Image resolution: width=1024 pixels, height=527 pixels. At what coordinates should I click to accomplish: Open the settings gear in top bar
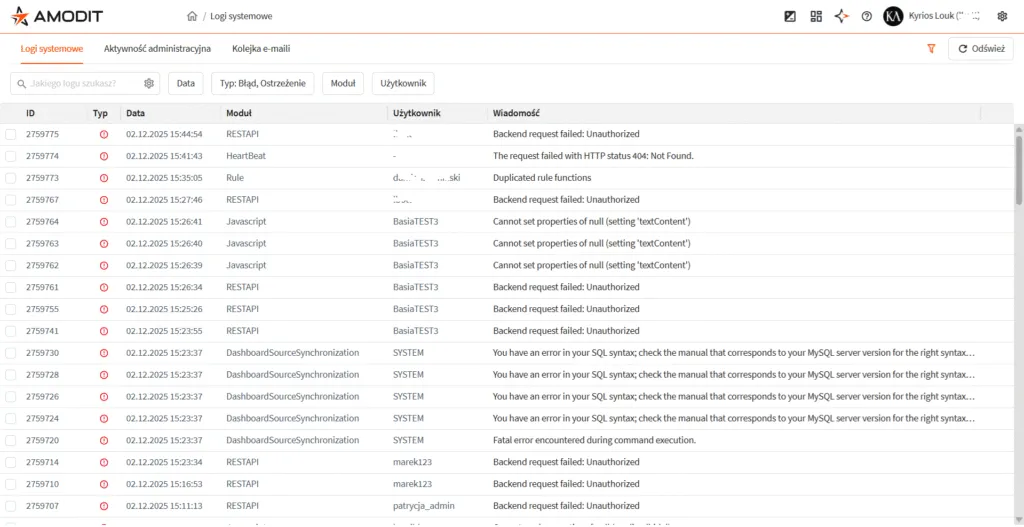tap(1002, 16)
